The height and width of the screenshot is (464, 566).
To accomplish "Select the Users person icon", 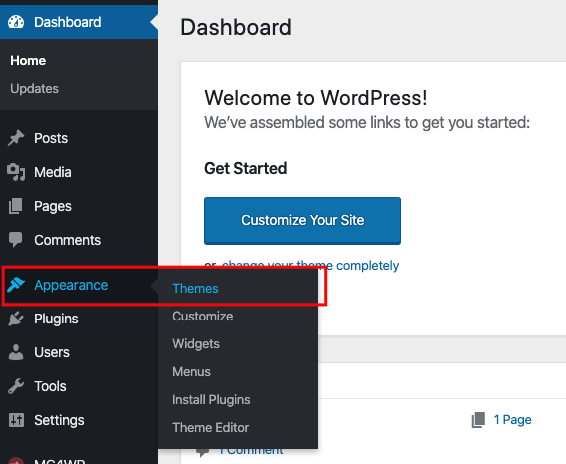I will coord(16,352).
